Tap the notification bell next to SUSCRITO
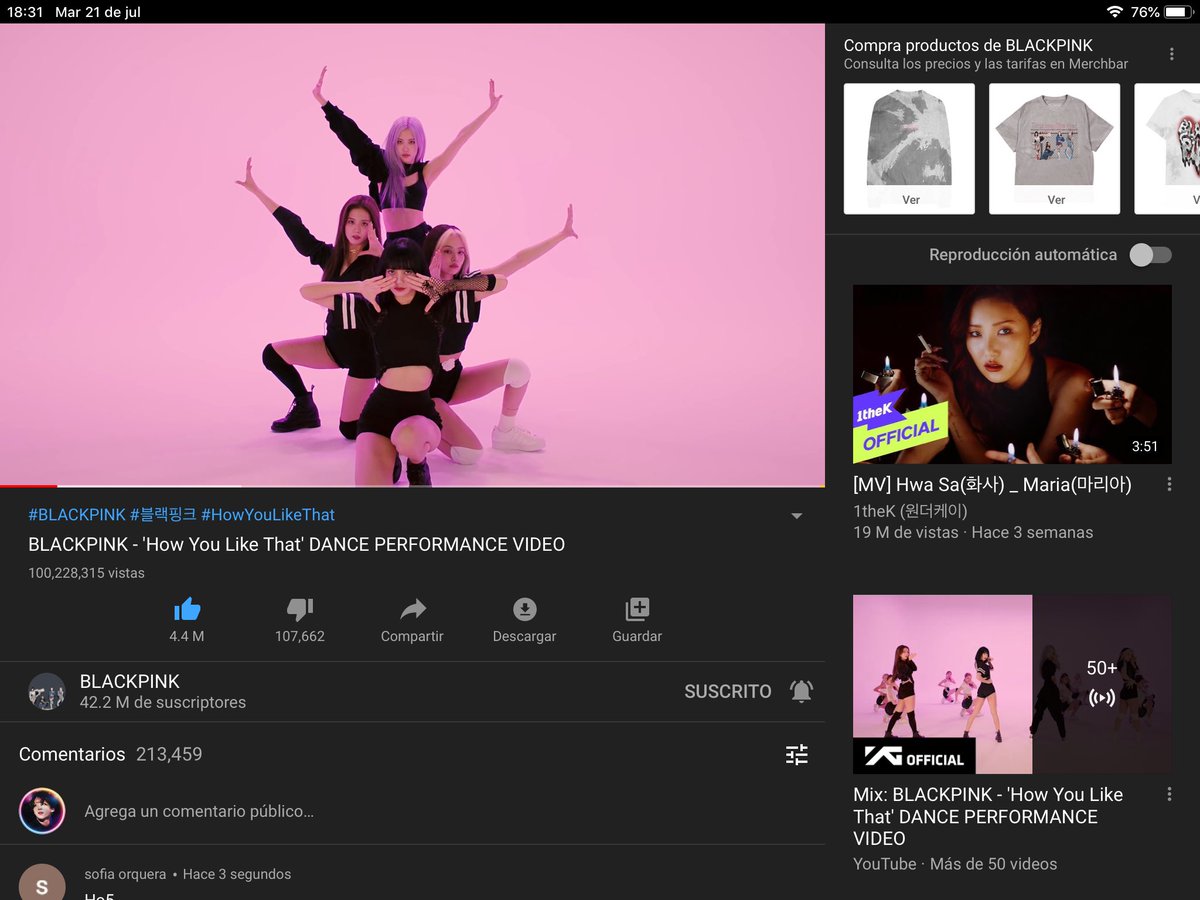Viewport: 1200px width, 900px height. (x=802, y=691)
